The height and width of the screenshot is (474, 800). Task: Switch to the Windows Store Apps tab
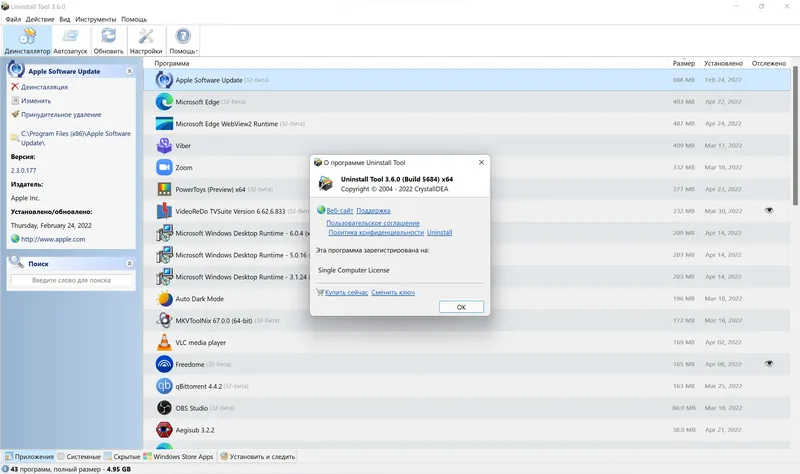tap(179, 457)
